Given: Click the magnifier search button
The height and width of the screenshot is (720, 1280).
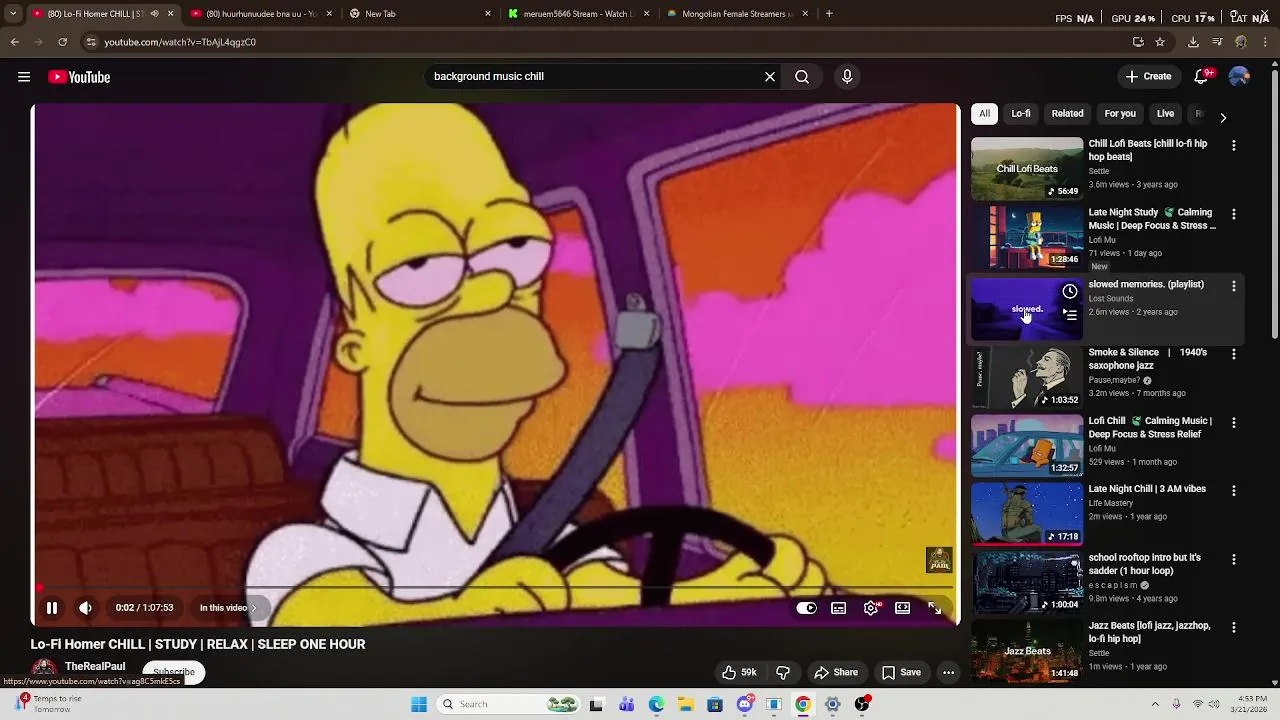Looking at the screenshot, I should tap(802, 77).
